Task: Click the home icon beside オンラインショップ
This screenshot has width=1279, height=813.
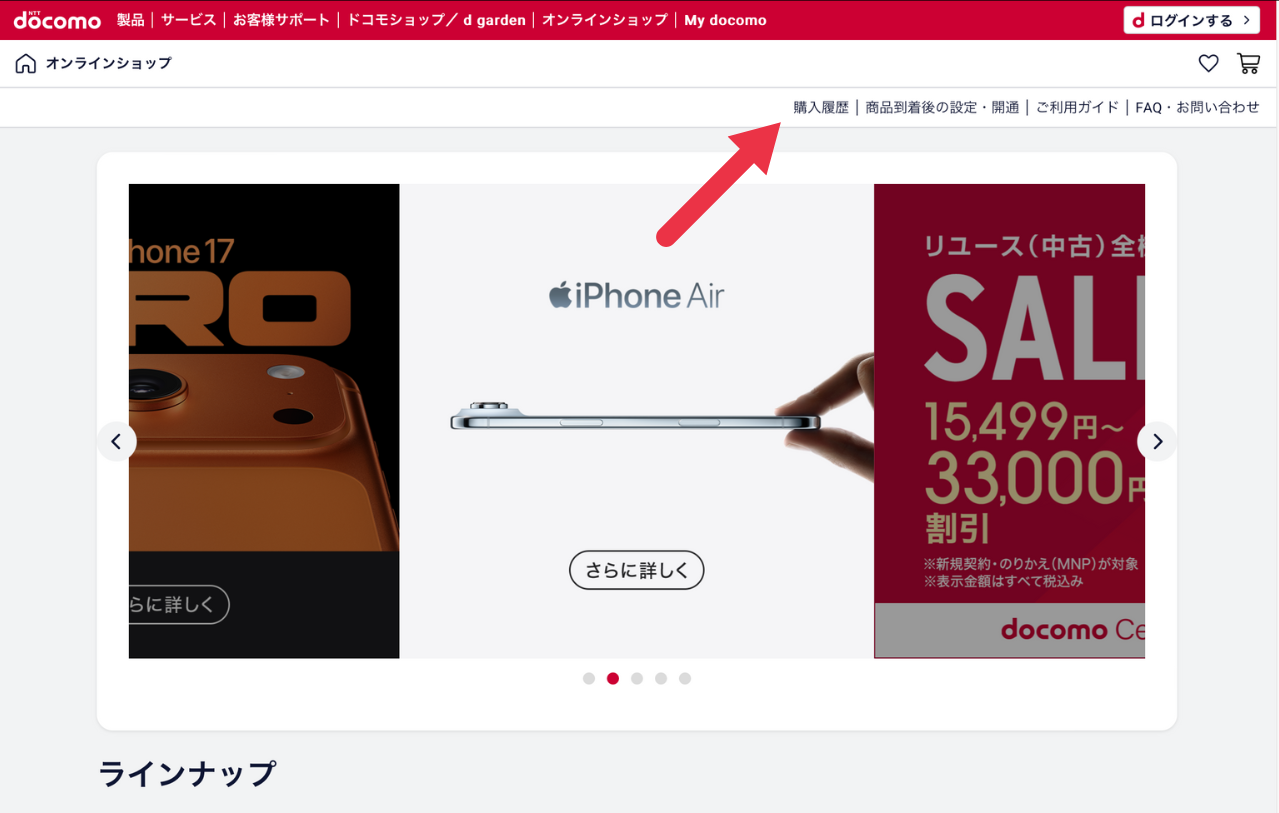Action: 26,64
